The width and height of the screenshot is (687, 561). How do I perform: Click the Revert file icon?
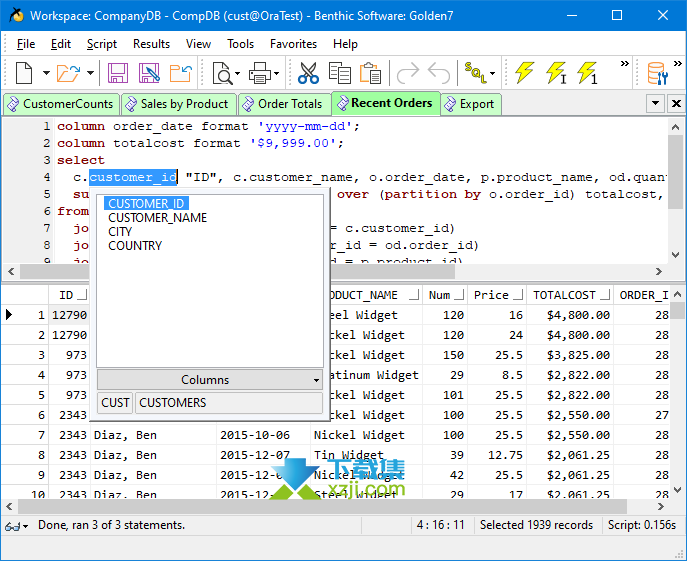coord(181,73)
